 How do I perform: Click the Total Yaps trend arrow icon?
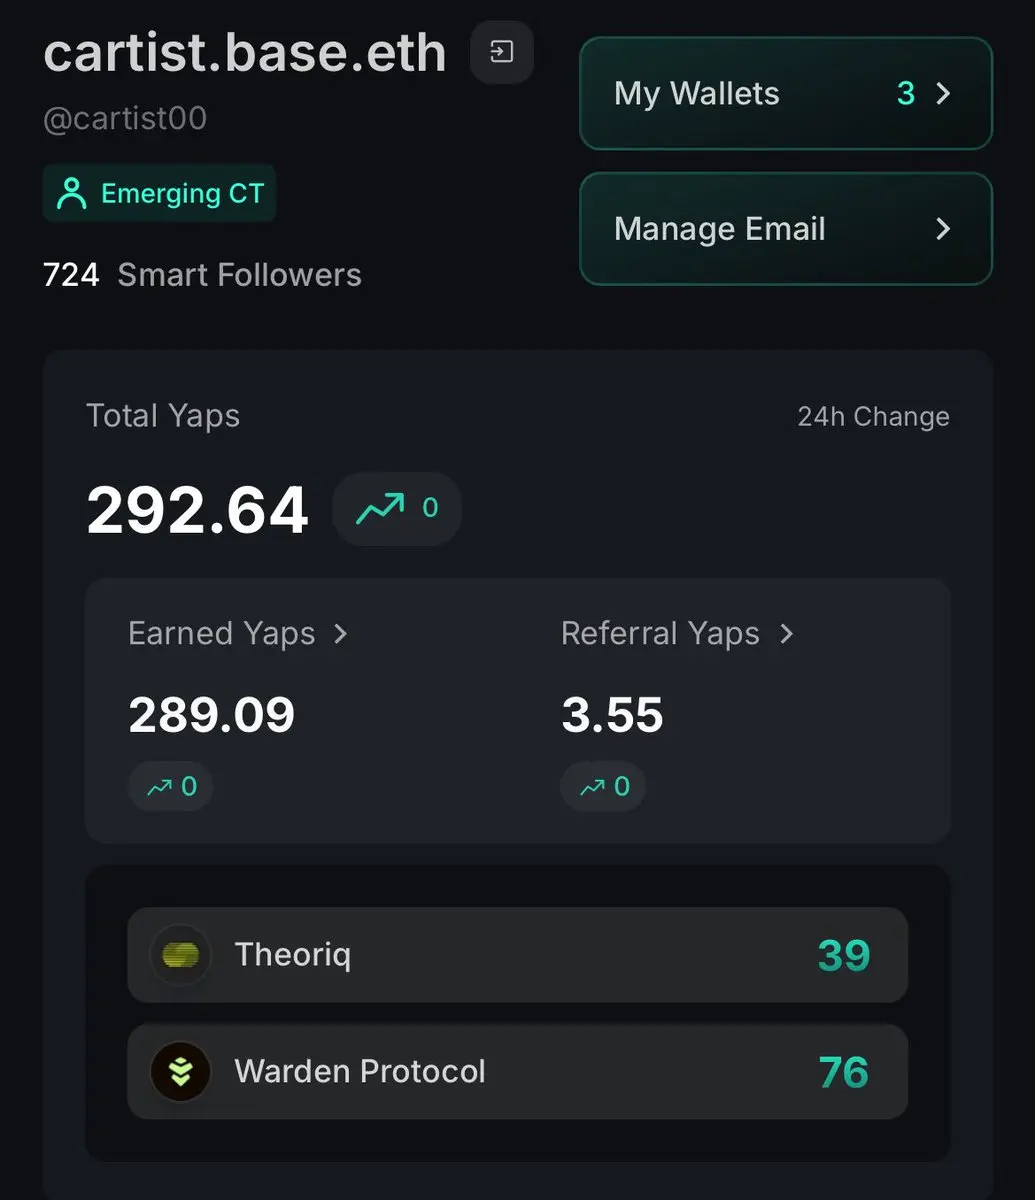point(381,508)
